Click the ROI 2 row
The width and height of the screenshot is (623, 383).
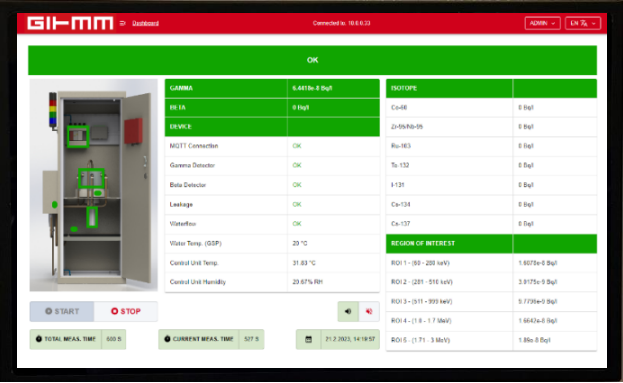pyautogui.click(x=491, y=282)
